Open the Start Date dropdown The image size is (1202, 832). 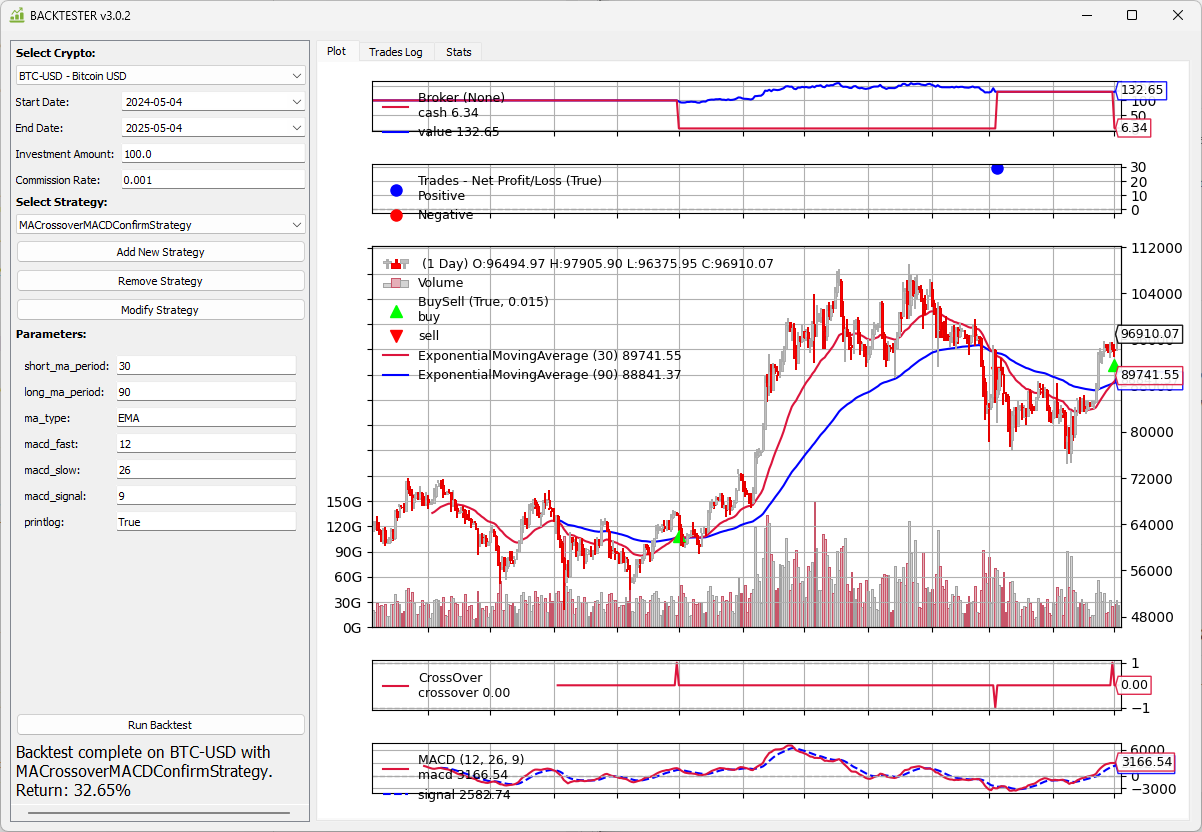[213, 102]
